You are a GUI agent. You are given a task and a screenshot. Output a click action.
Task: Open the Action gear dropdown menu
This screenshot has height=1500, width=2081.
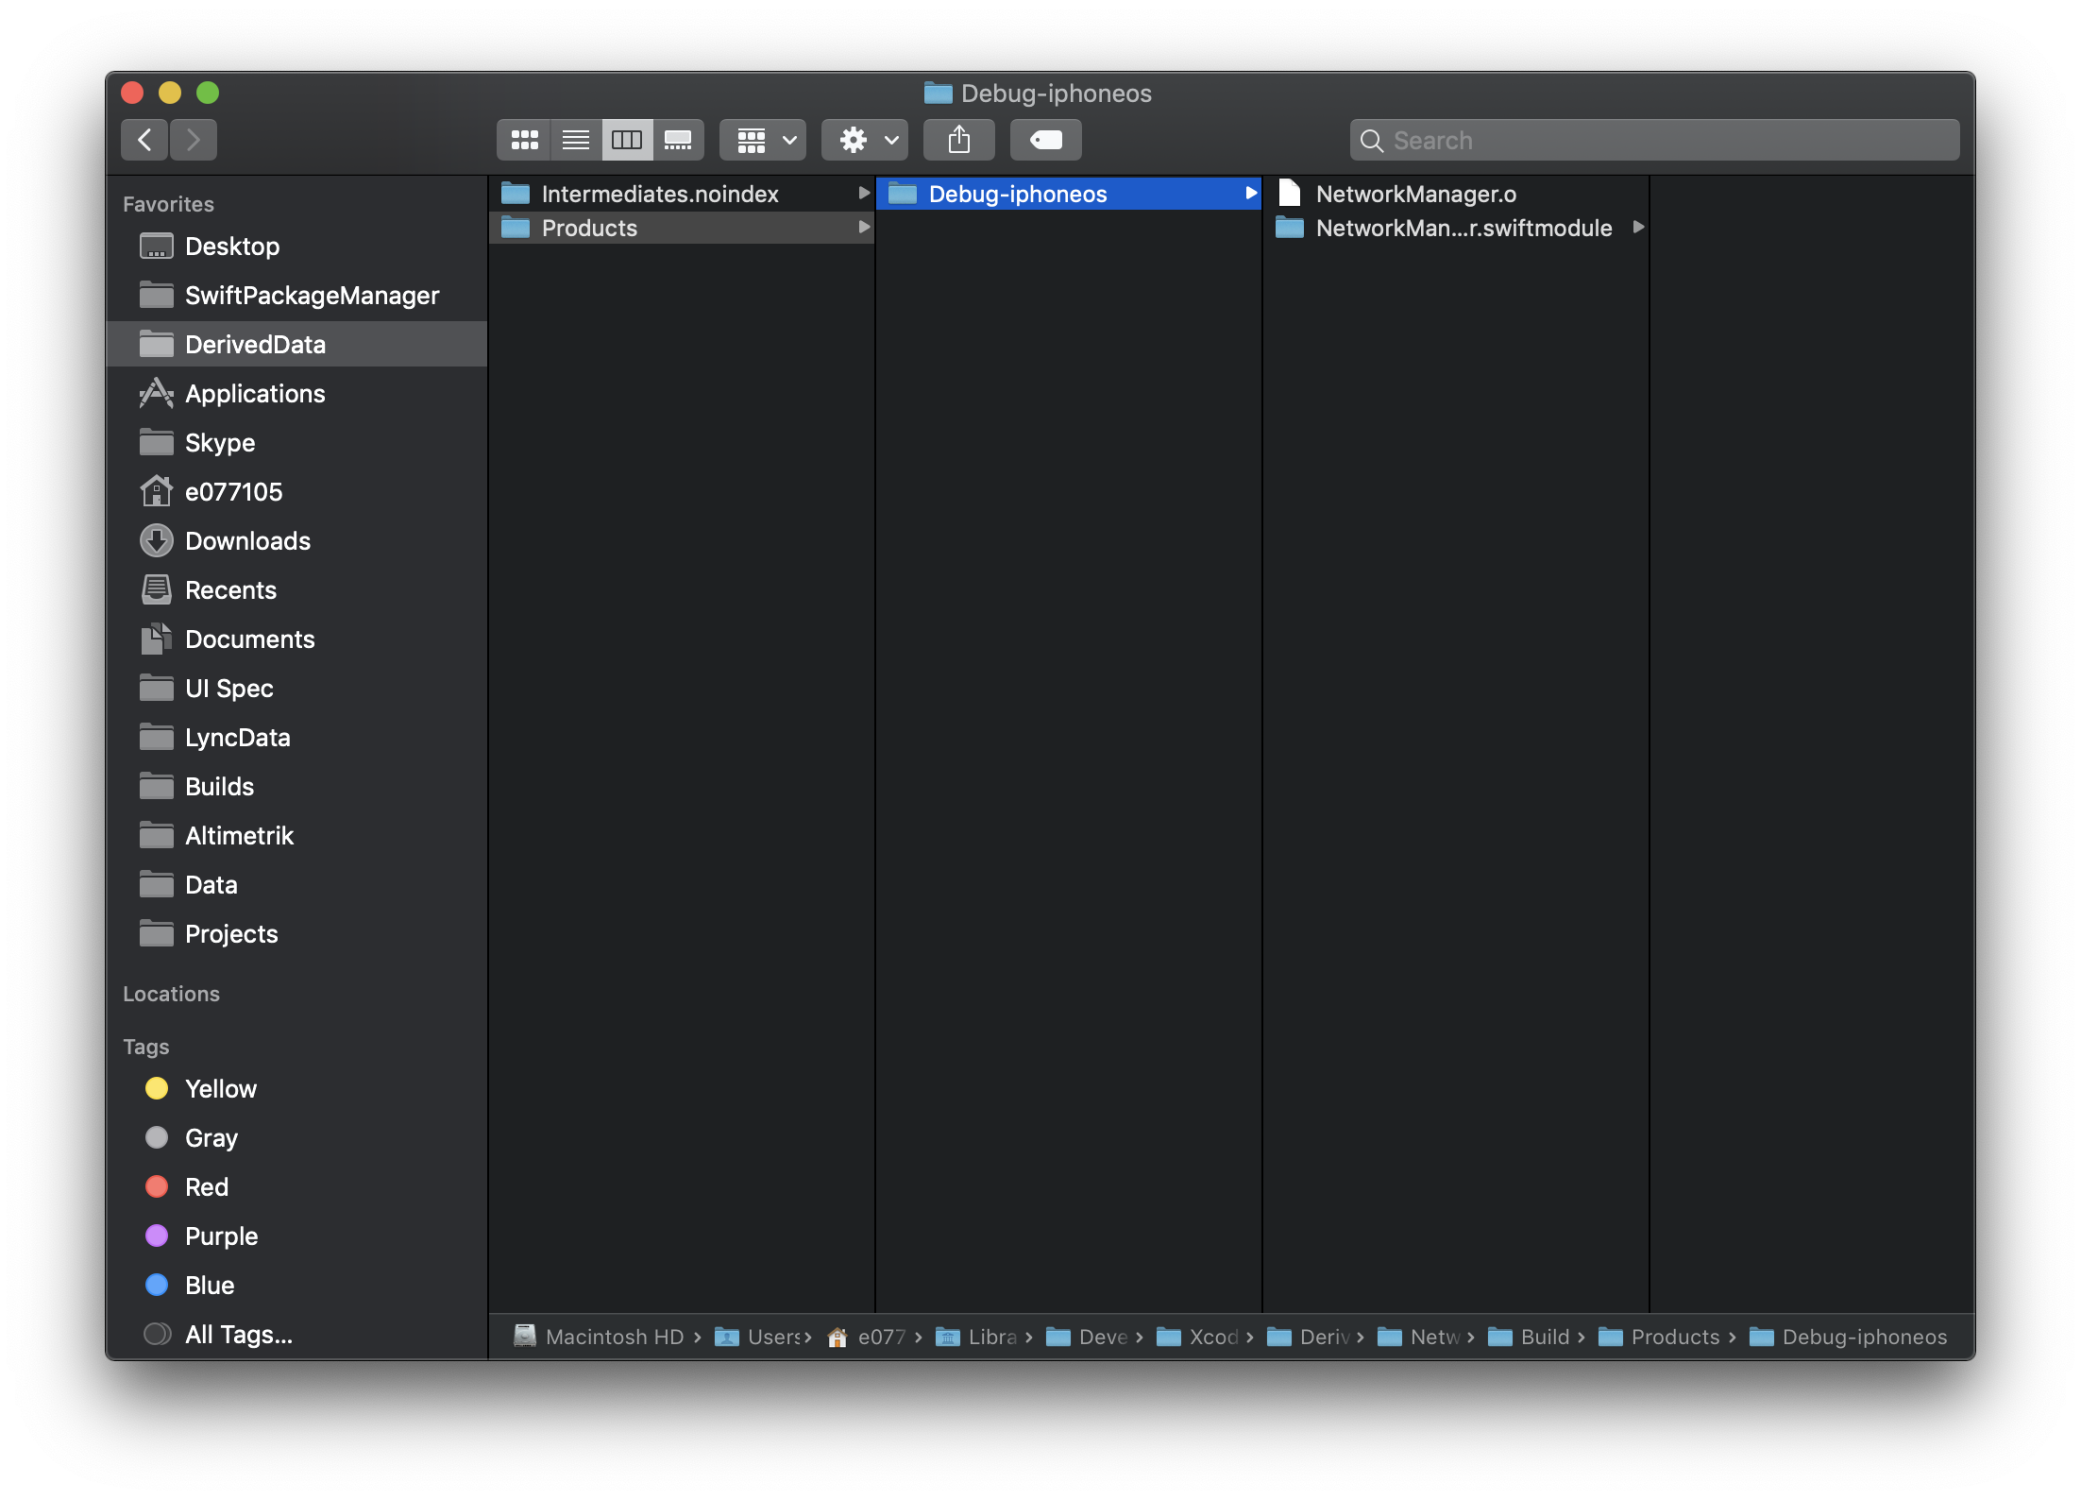[x=865, y=140]
